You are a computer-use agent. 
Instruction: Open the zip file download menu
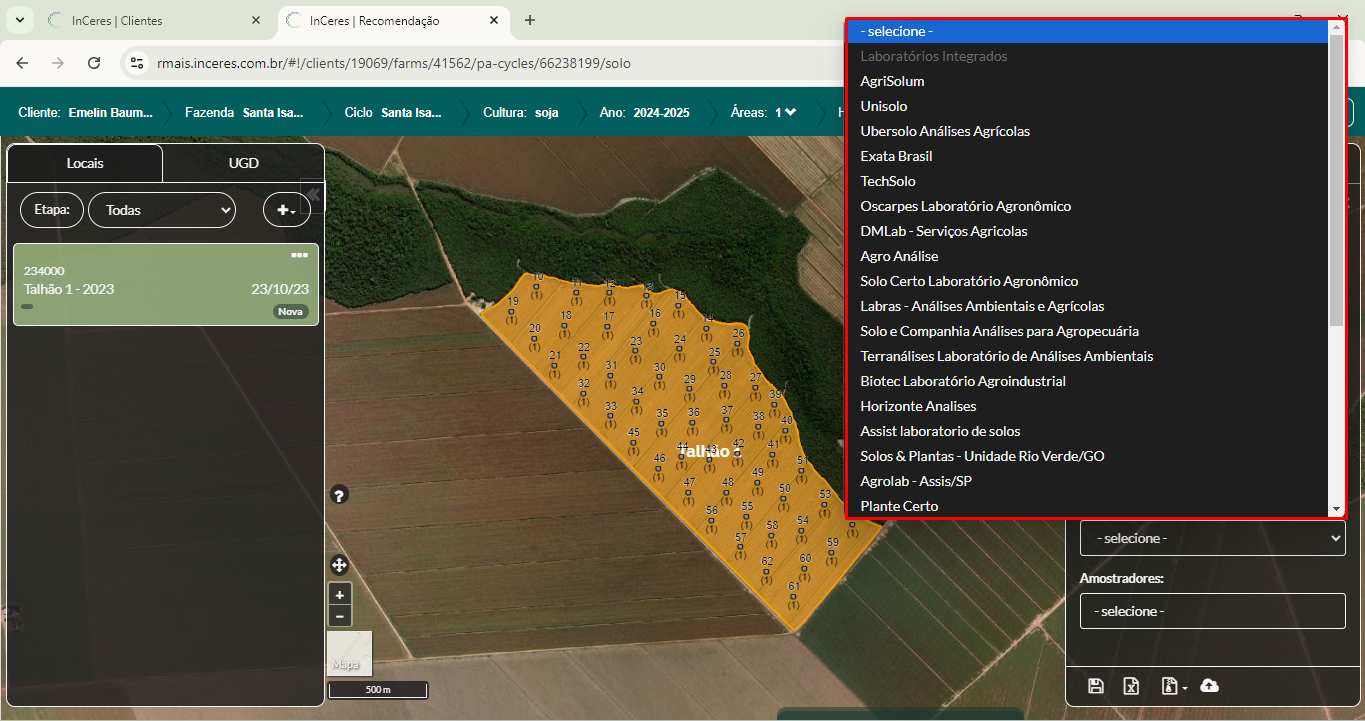coord(1174,686)
